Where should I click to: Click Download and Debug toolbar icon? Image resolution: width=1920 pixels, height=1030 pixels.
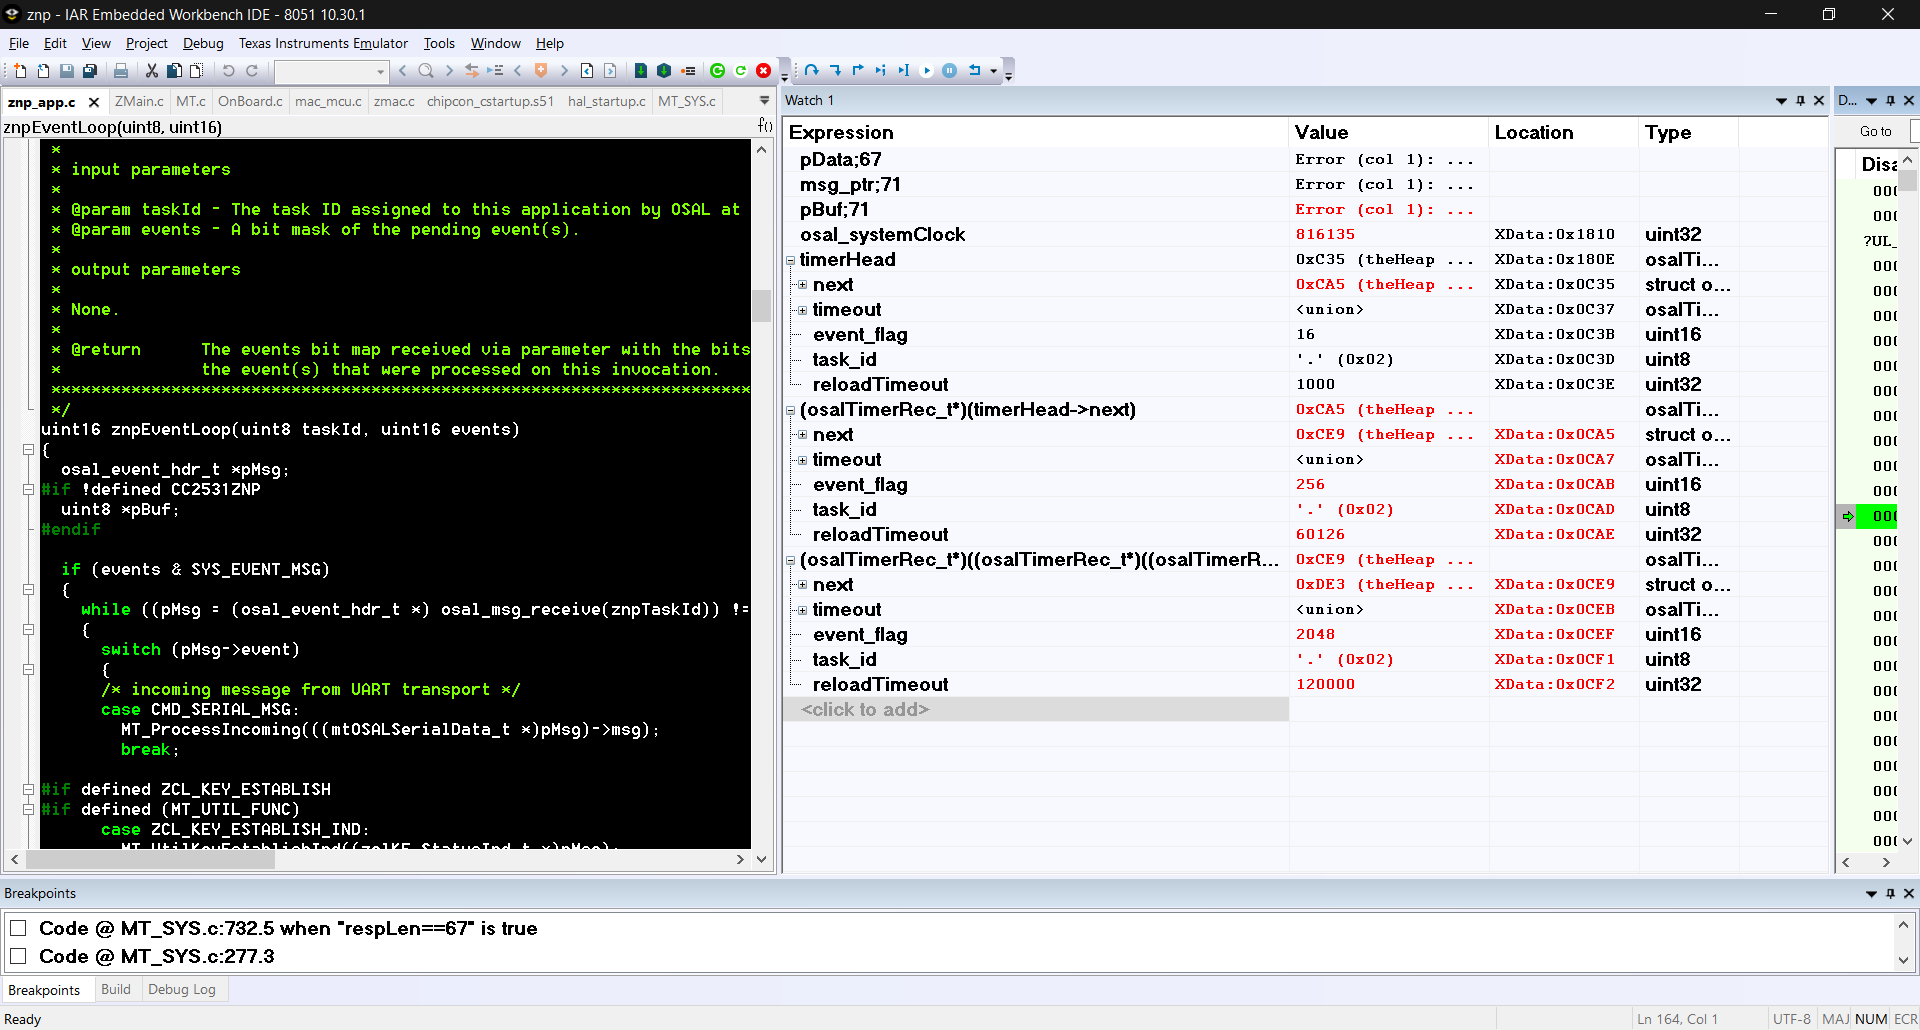(641, 71)
